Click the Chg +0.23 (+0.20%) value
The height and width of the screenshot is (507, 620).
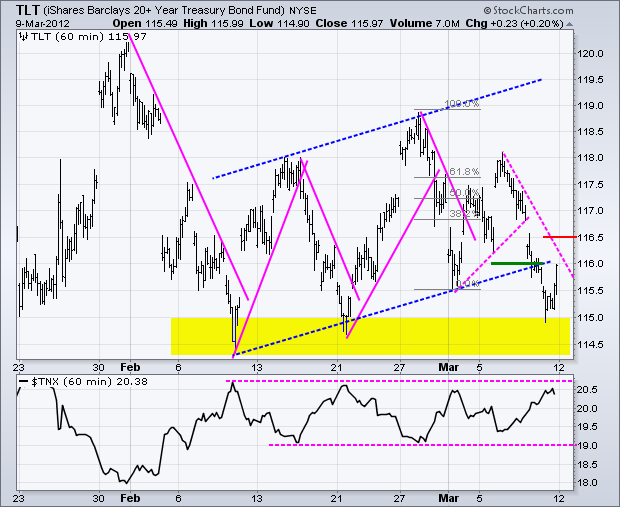[x=514, y=23]
